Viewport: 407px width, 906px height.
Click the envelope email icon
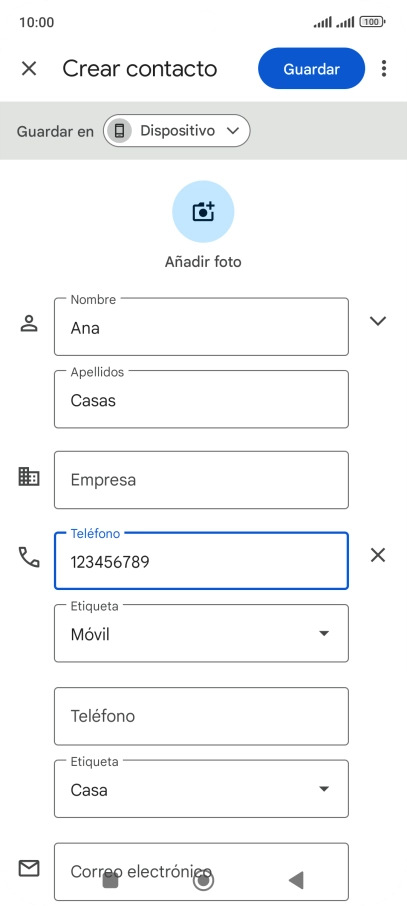click(29, 868)
